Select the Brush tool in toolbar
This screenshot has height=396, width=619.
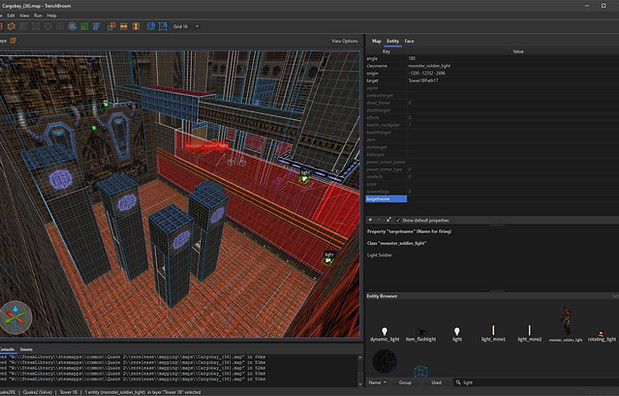coord(11,26)
